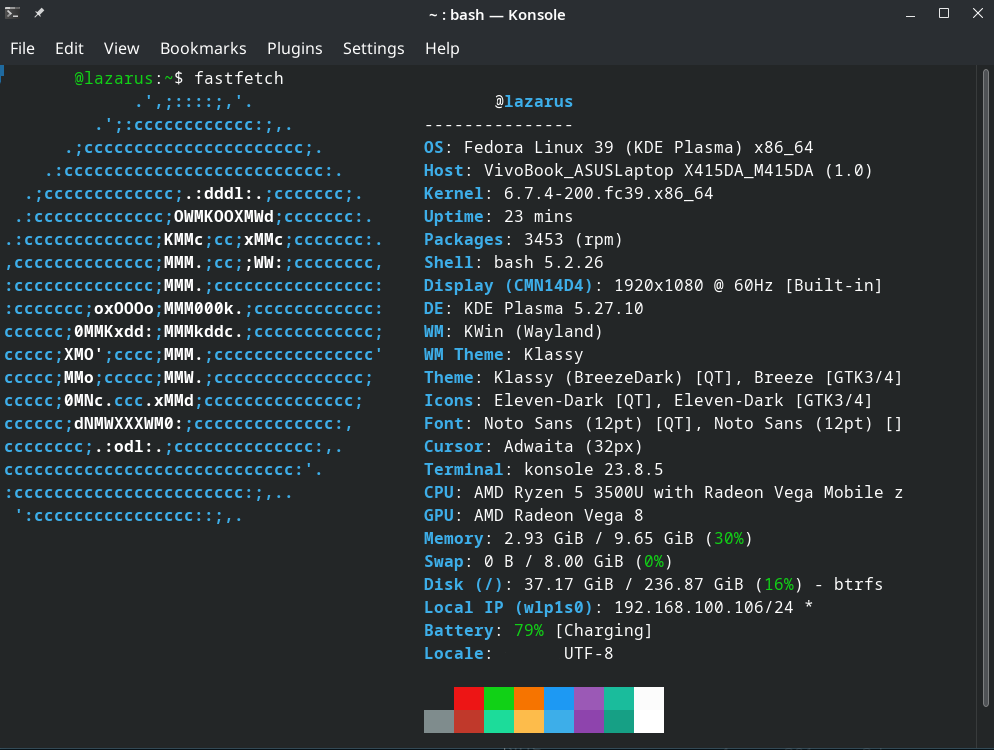Toggle the pin window icon

pyautogui.click(x=39, y=14)
